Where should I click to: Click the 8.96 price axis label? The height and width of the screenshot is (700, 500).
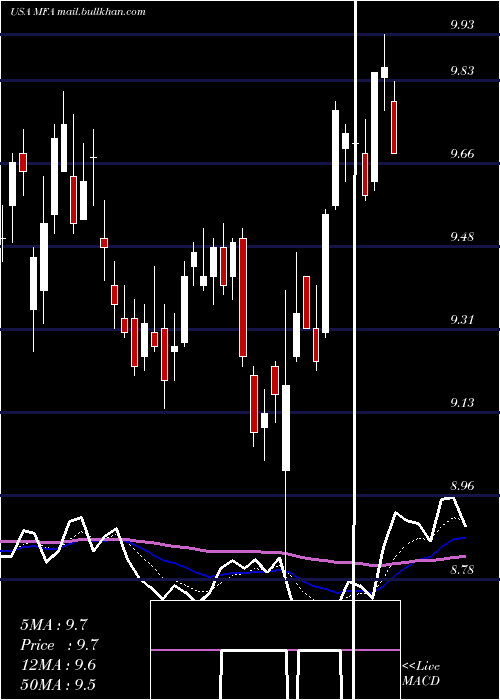[x=462, y=486]
